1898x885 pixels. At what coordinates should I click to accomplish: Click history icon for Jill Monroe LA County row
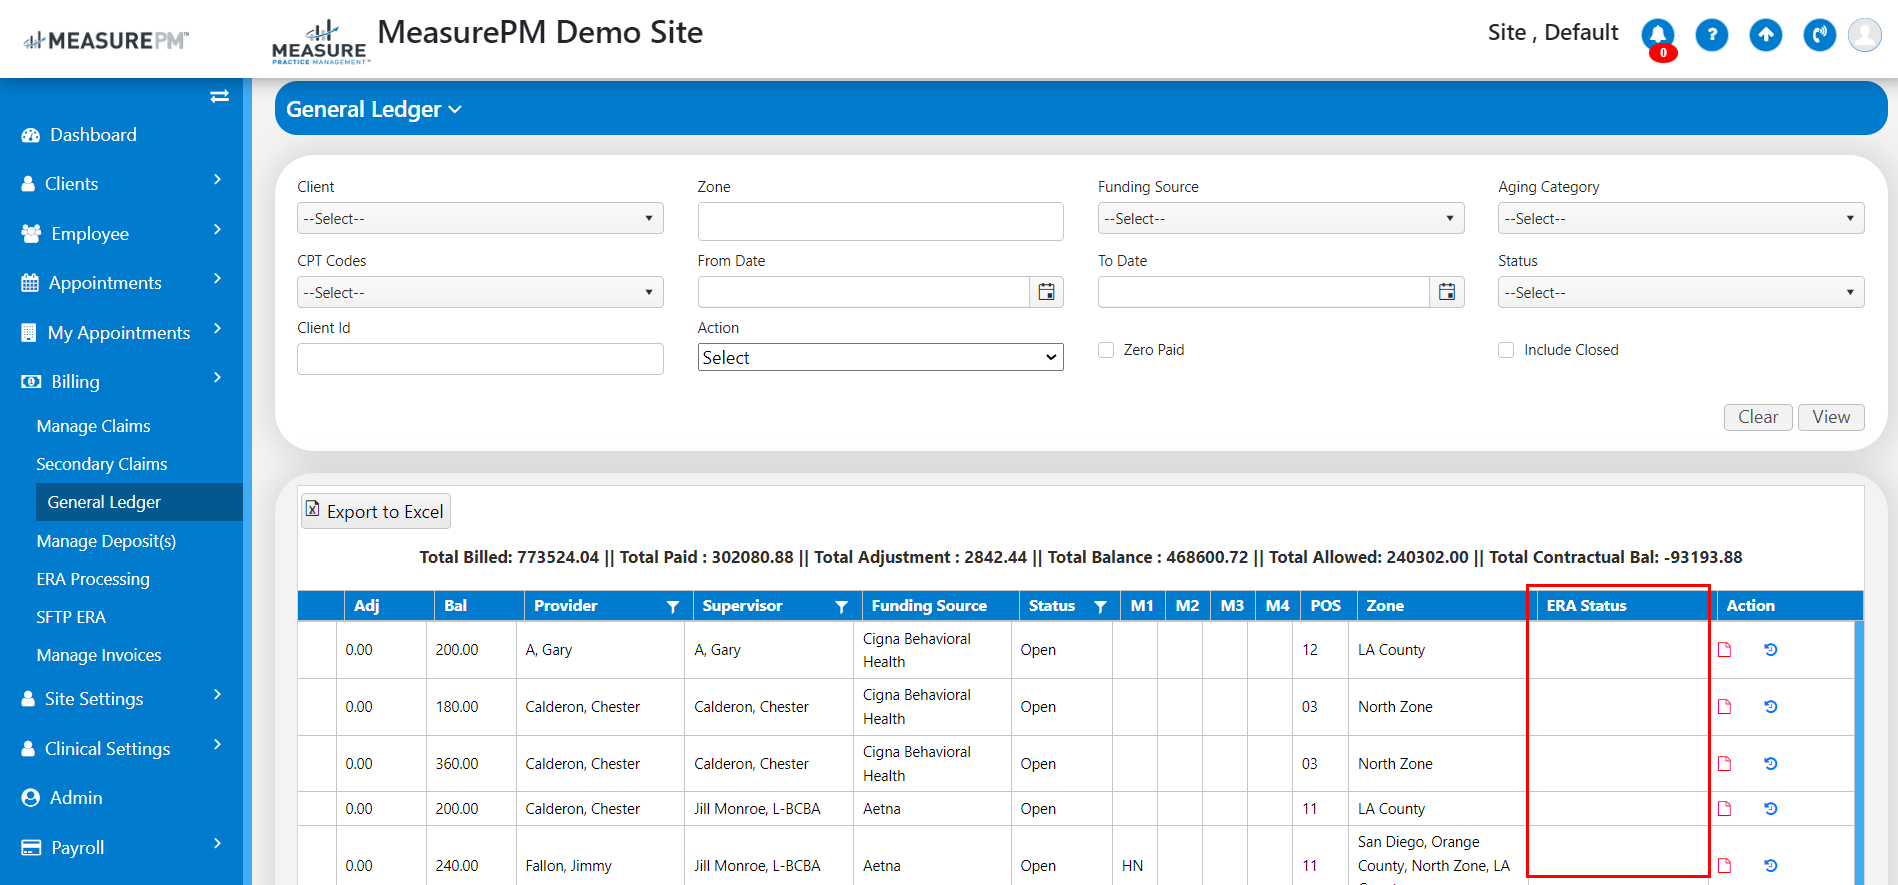[x=1771, y=809]
